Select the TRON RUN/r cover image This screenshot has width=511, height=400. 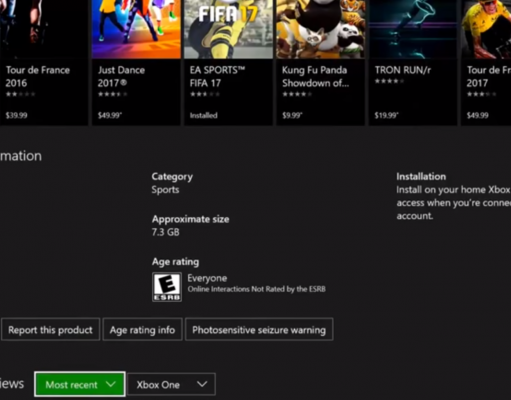(x=413, y=29)
